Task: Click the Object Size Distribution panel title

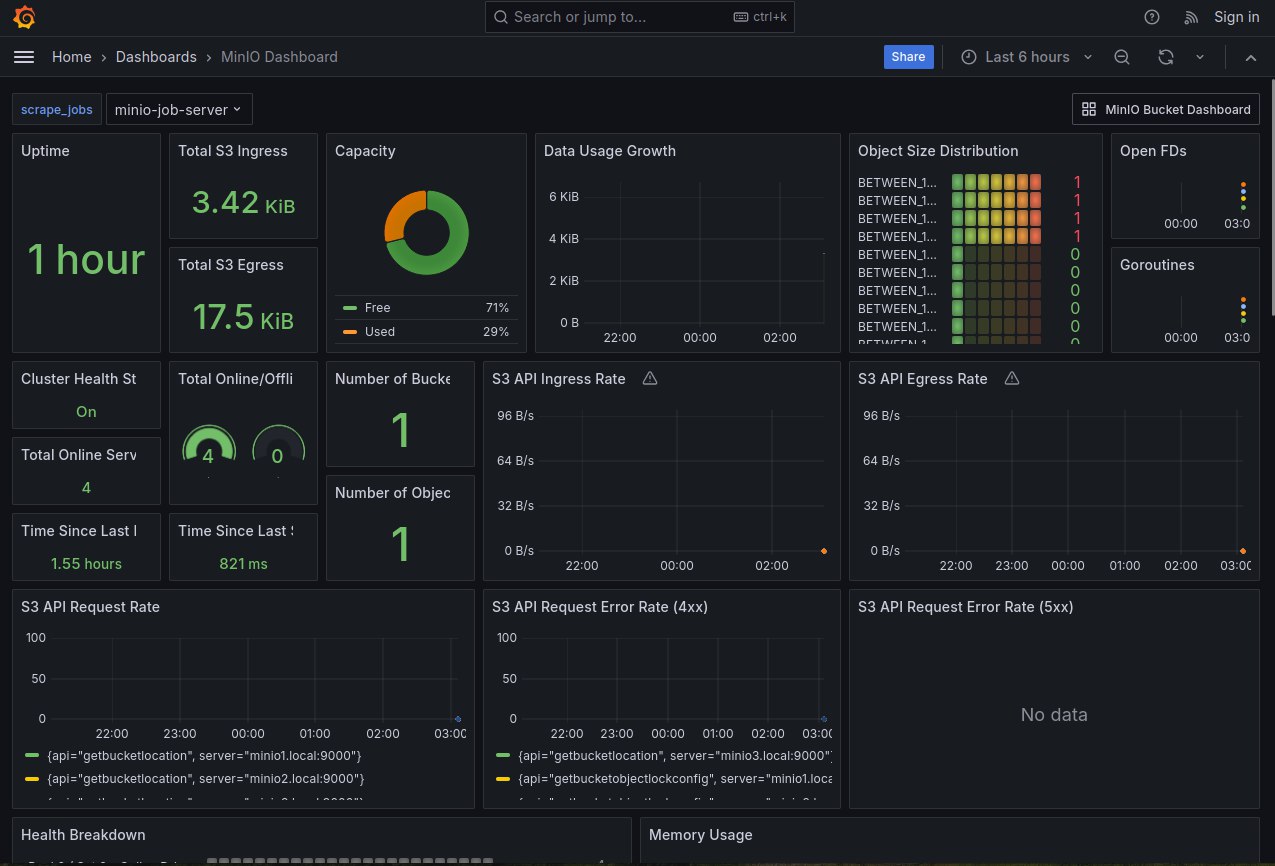Action: (x=938, y=151)
